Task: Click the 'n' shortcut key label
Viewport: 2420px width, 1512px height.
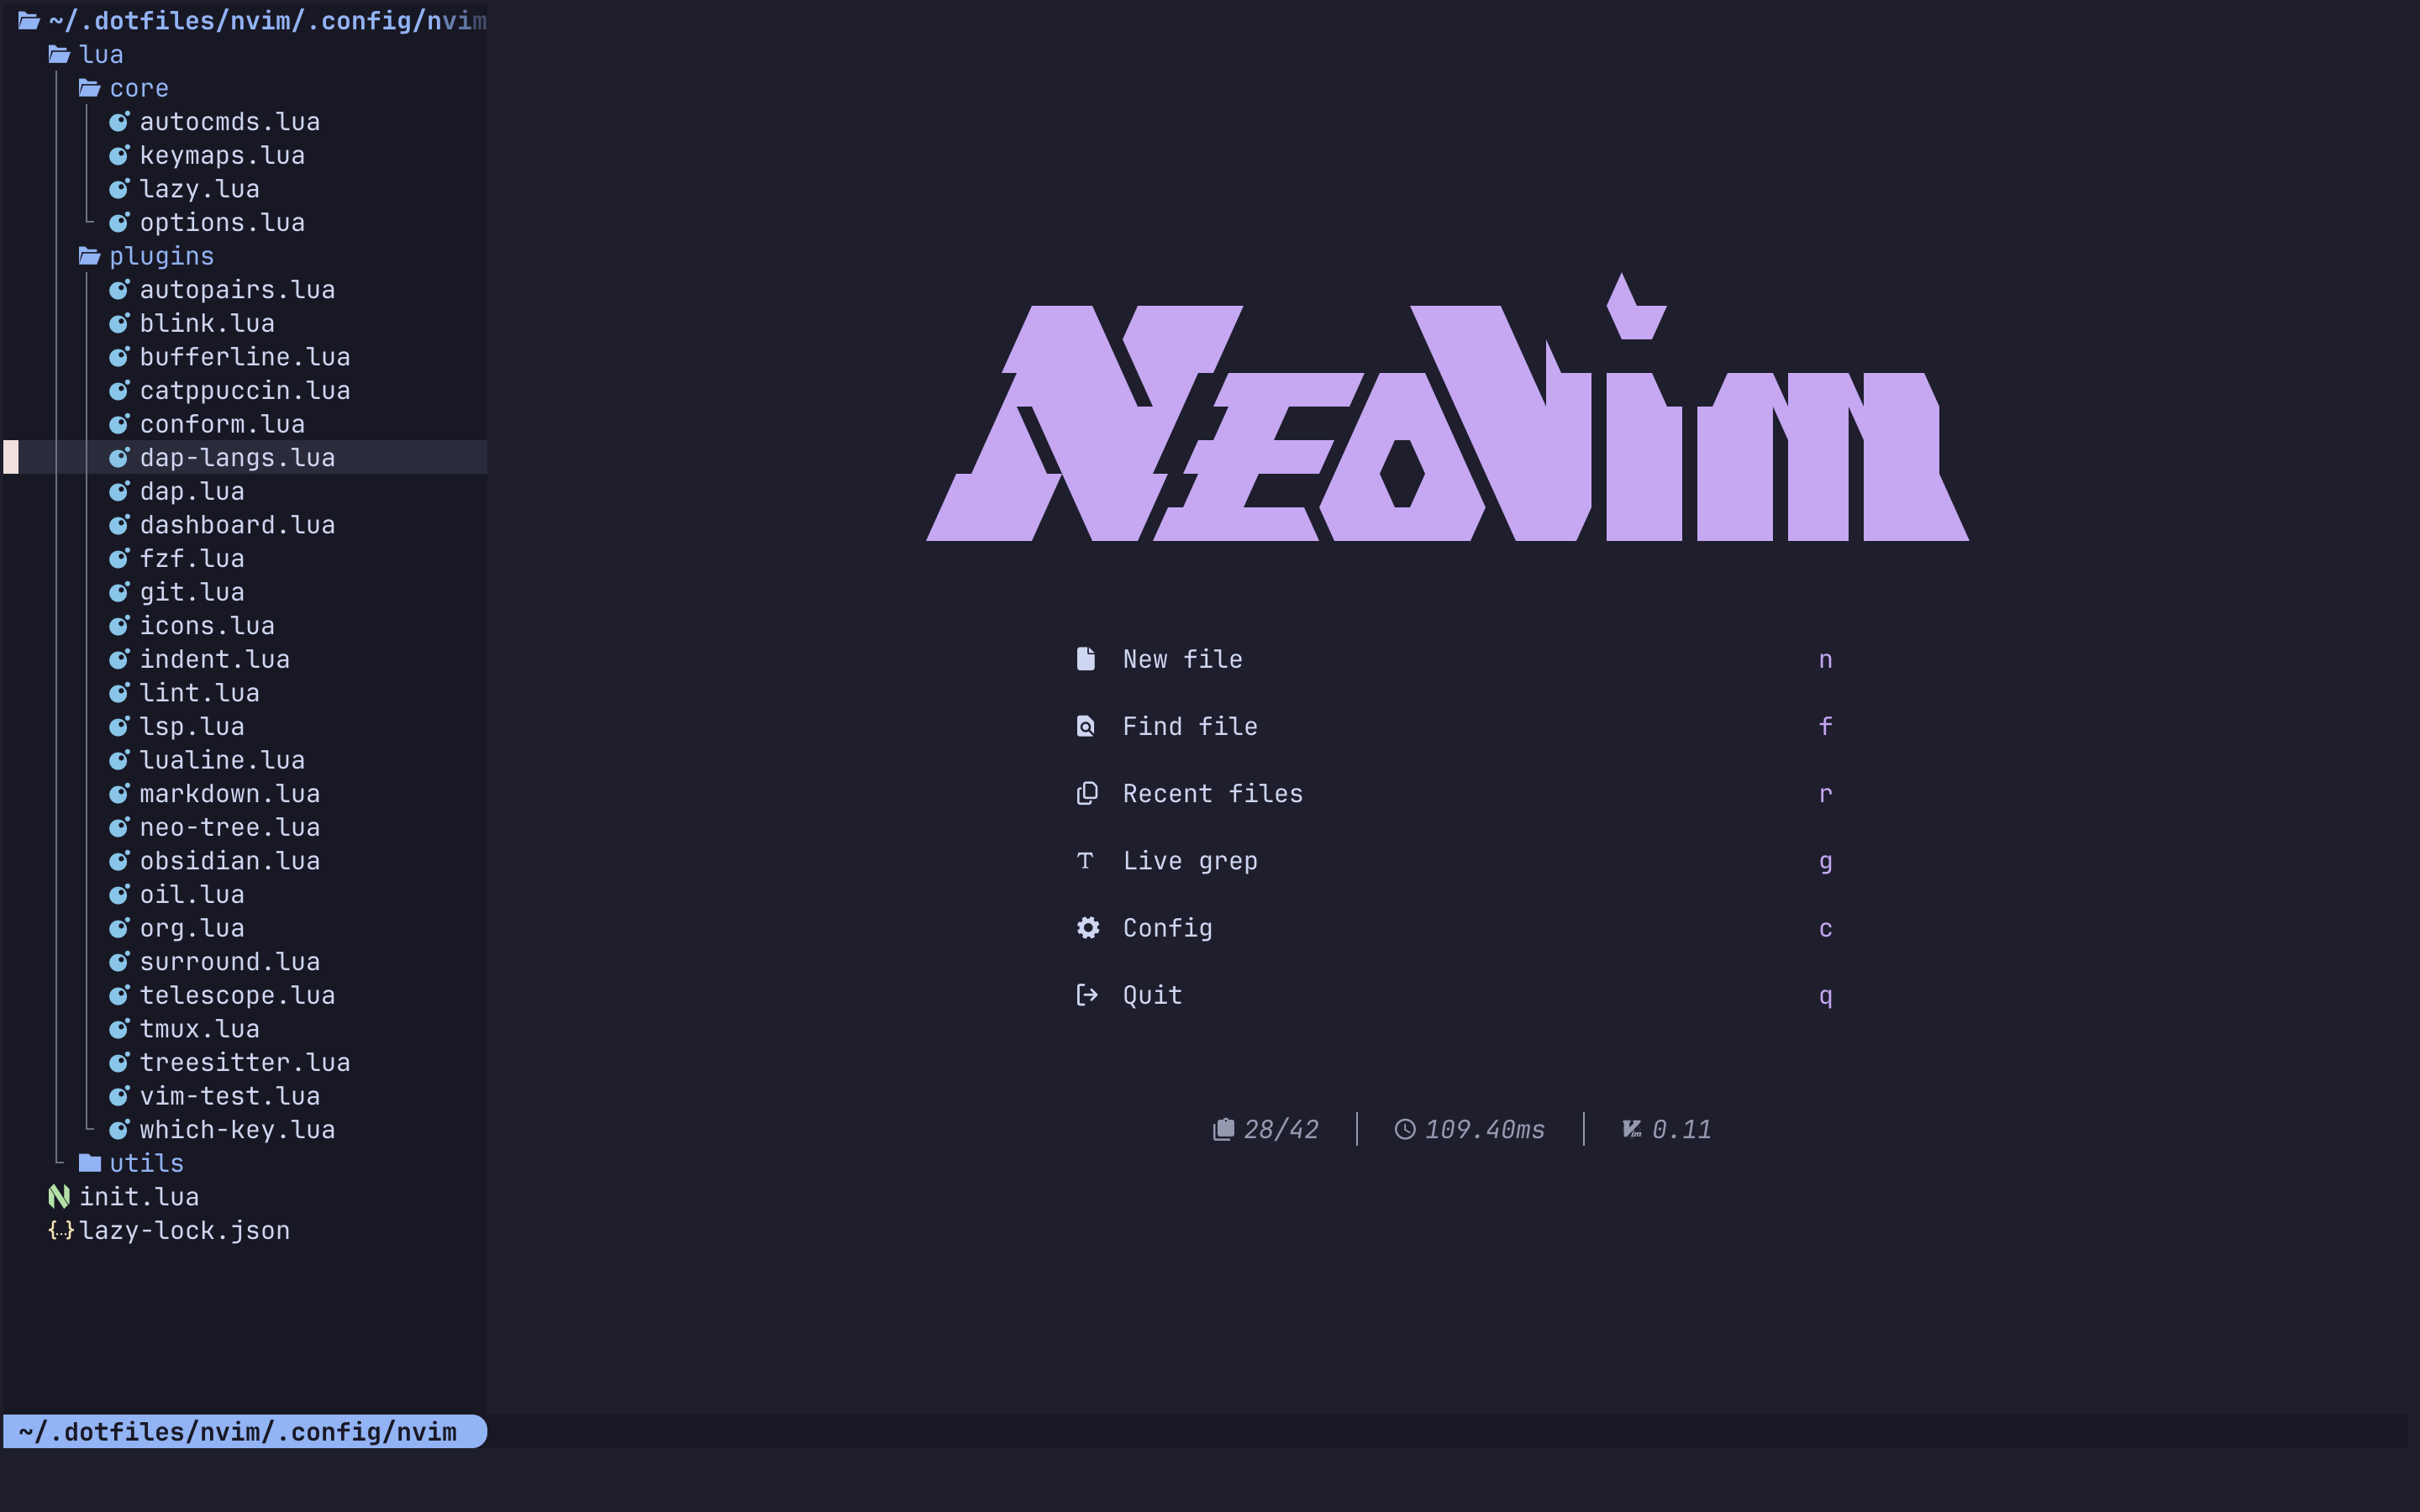Action: (1825, 660)
